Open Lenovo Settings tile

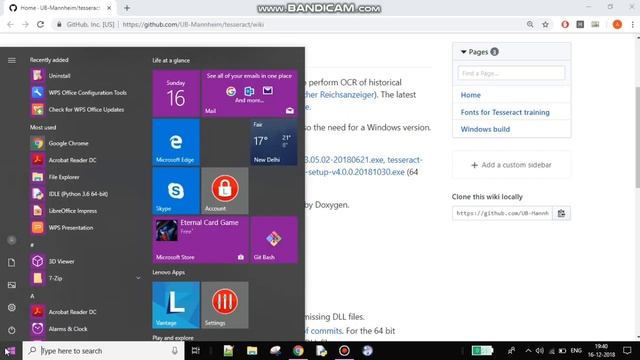tap(225, 305)
